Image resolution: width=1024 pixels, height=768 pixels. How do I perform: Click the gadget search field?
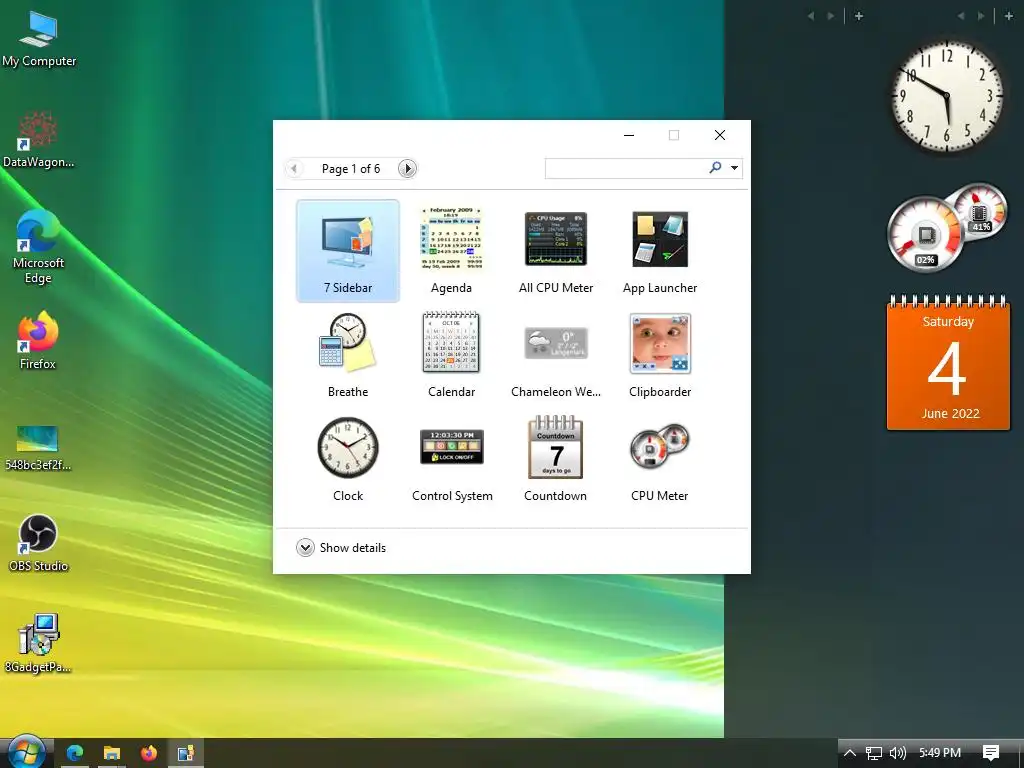click(x=626, y=168)
